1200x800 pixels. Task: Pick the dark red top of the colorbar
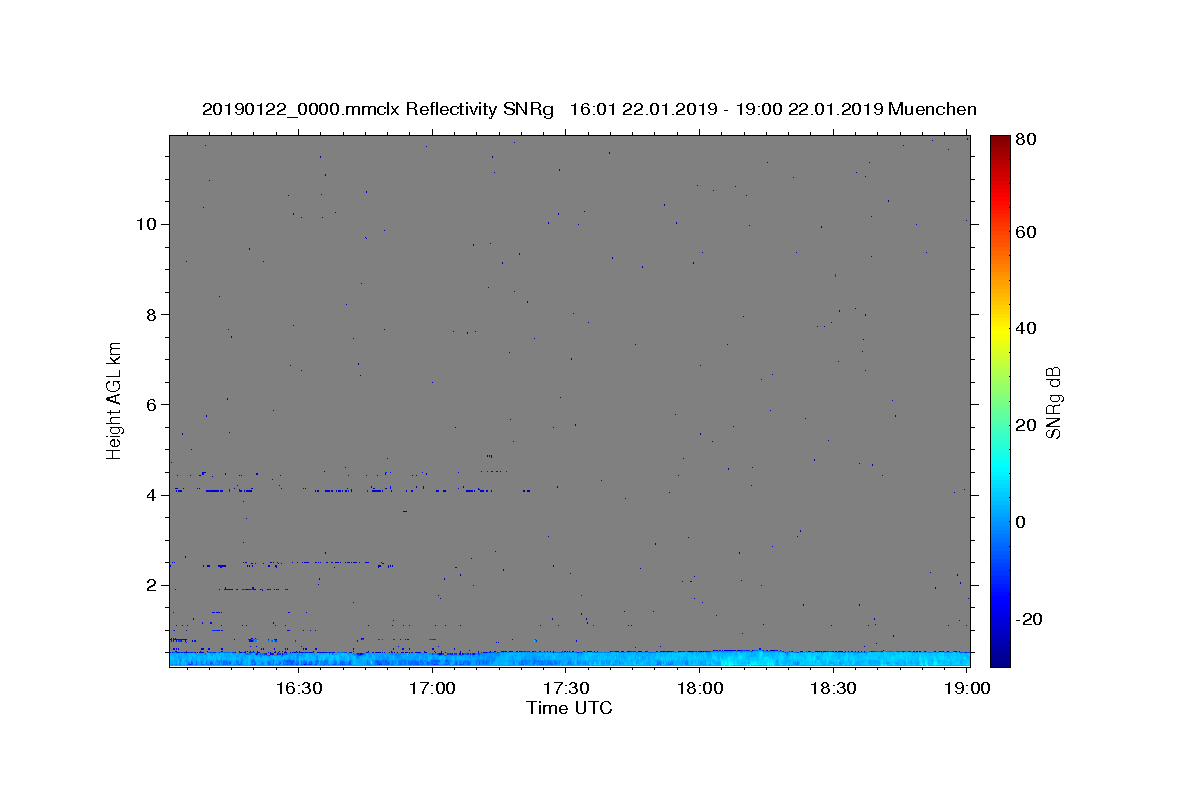click(x=1000, y=142)
